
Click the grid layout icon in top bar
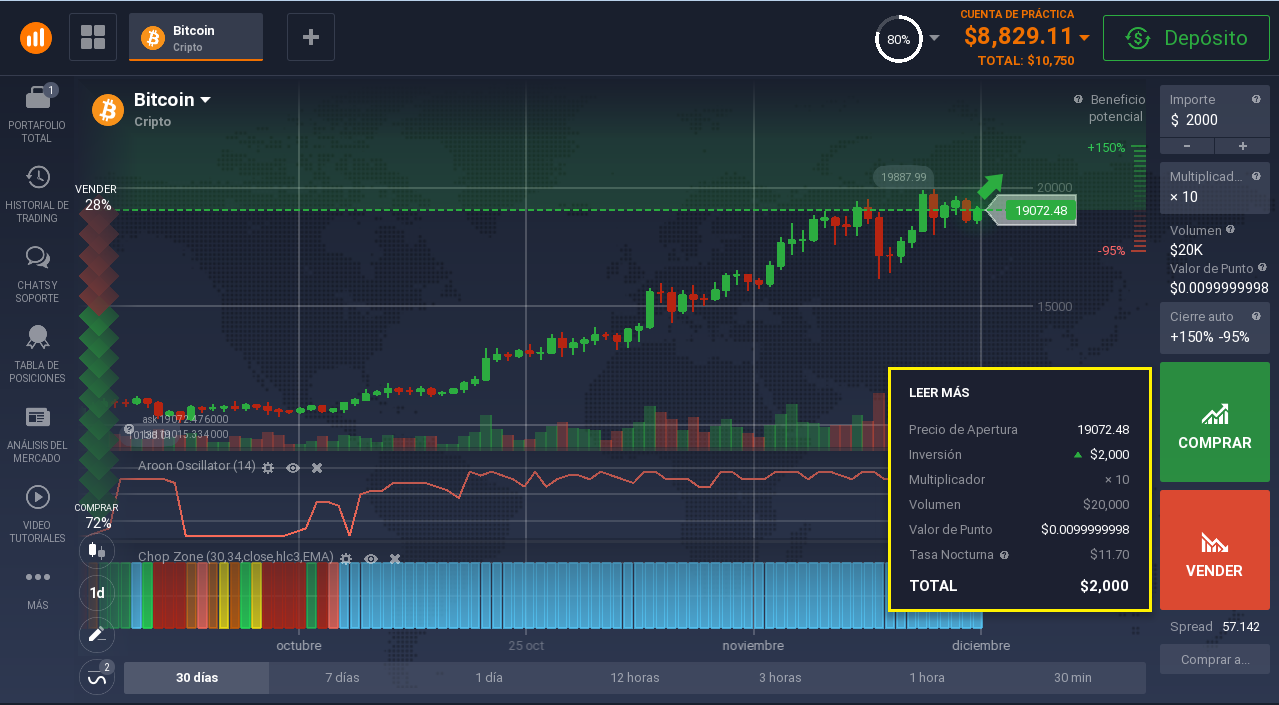pos(93,37)
